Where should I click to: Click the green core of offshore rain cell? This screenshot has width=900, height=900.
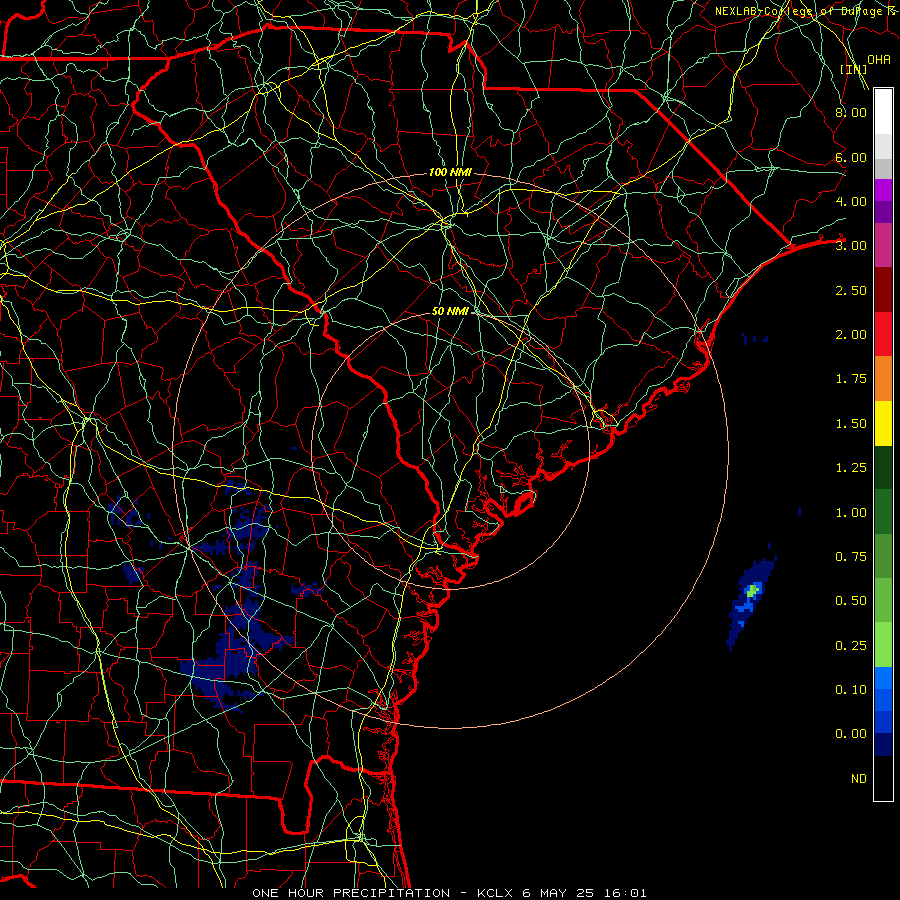(752, 590)
